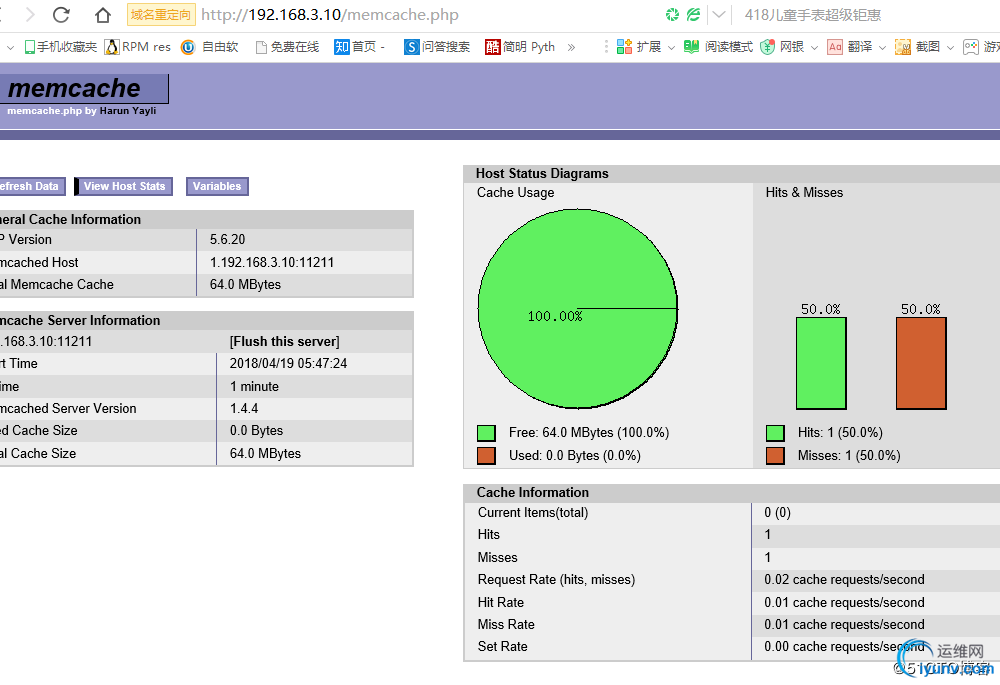Viewport: 1000px width, 685px height.
Task: Click the green Free legend swatch
Action: tap(487, 433)
